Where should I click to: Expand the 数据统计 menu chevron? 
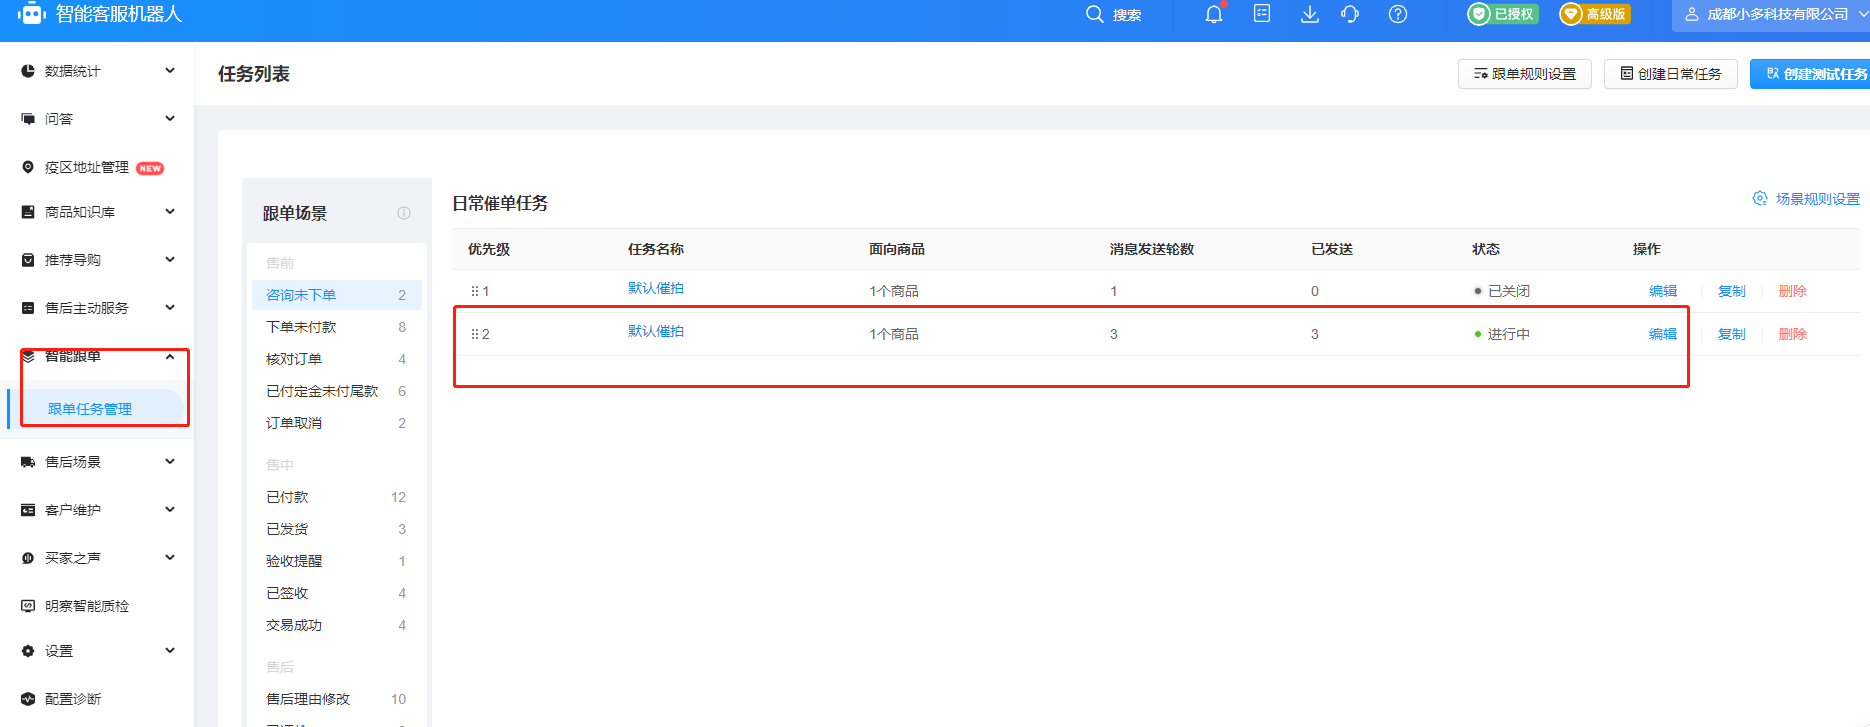point(170,70)
